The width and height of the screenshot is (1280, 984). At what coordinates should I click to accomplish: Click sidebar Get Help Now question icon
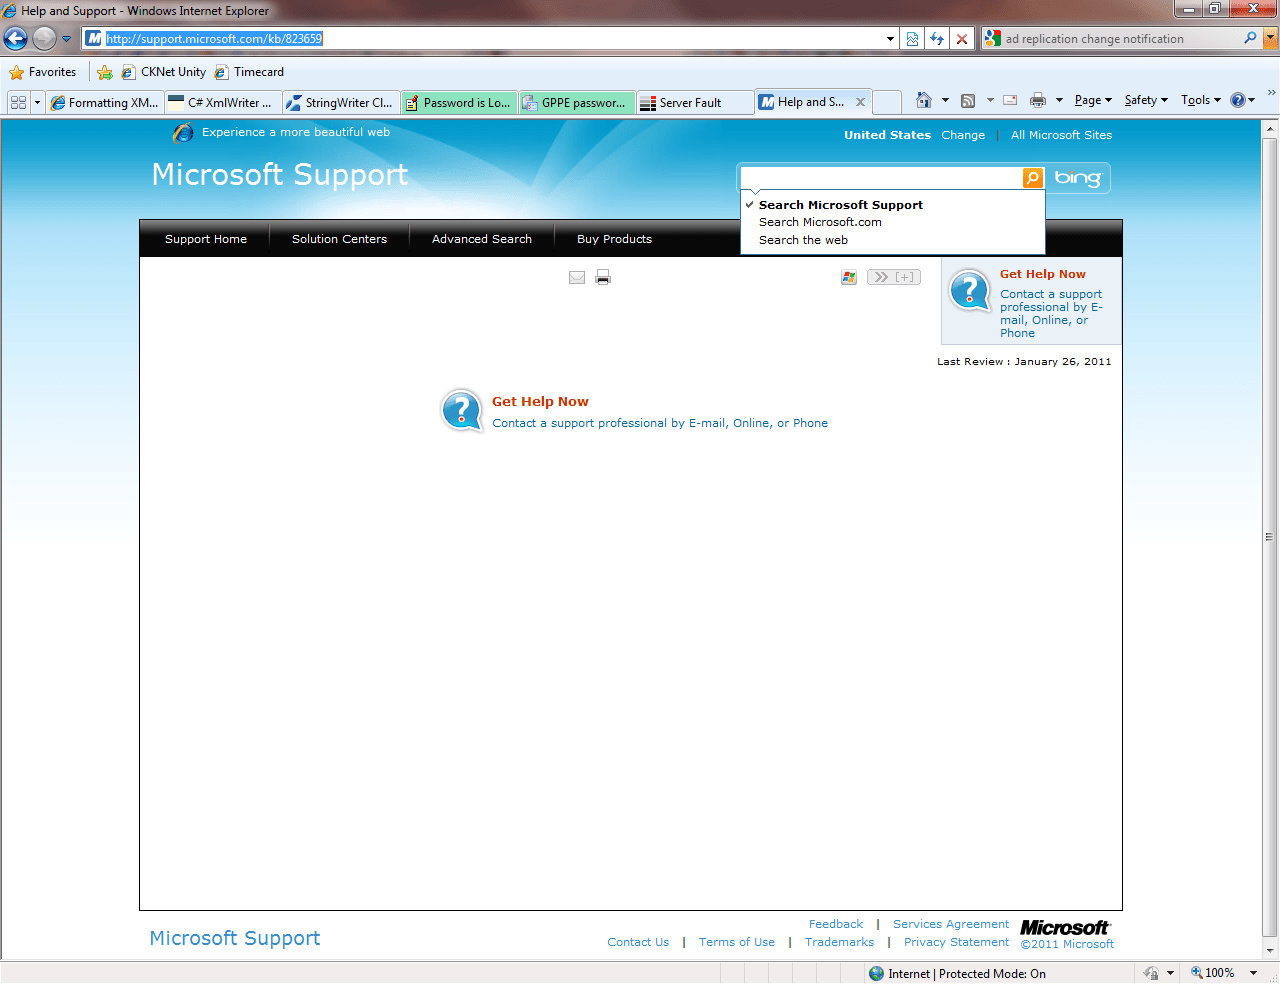969,290
